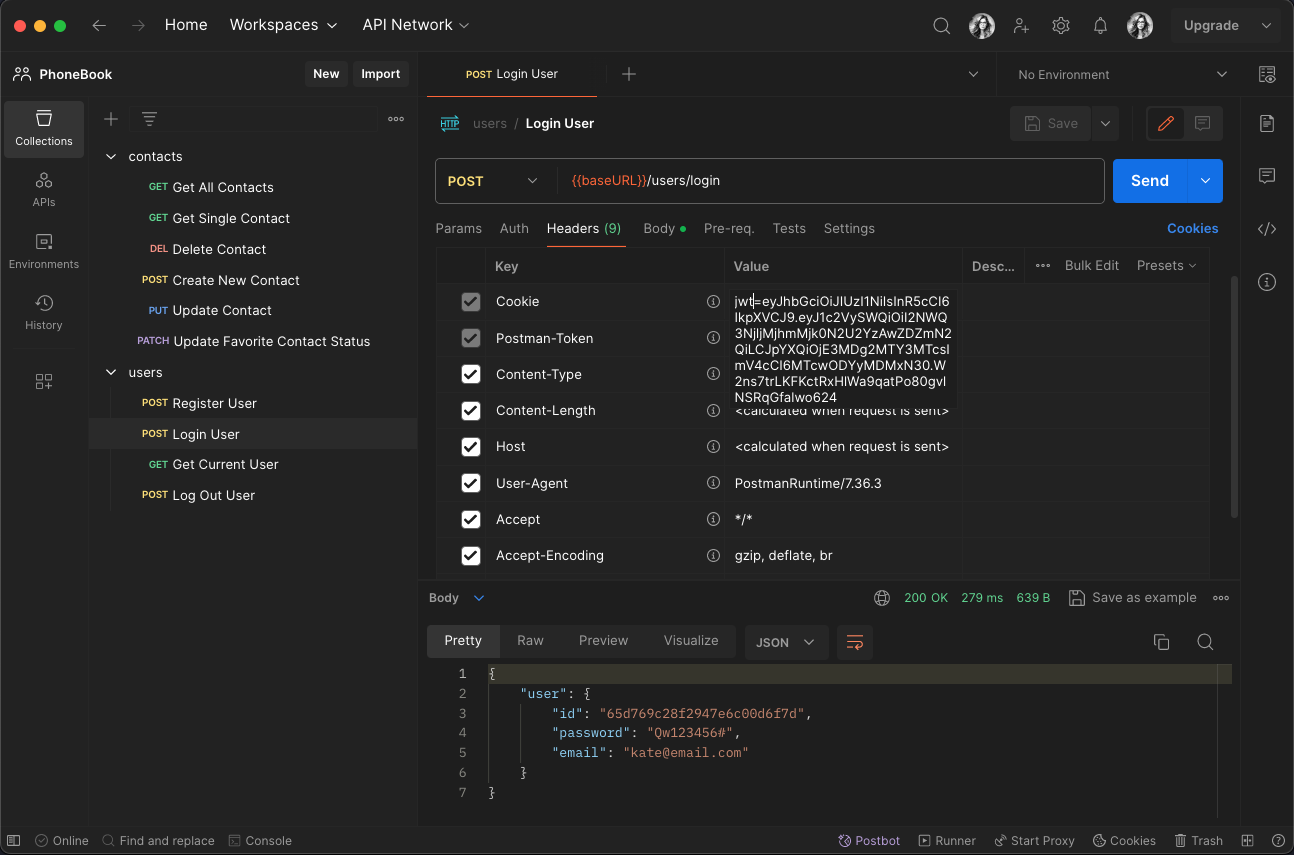This screenshot has width=1294, height=855.
Task: Copy the response body
Action: [x=1161, y=642]
